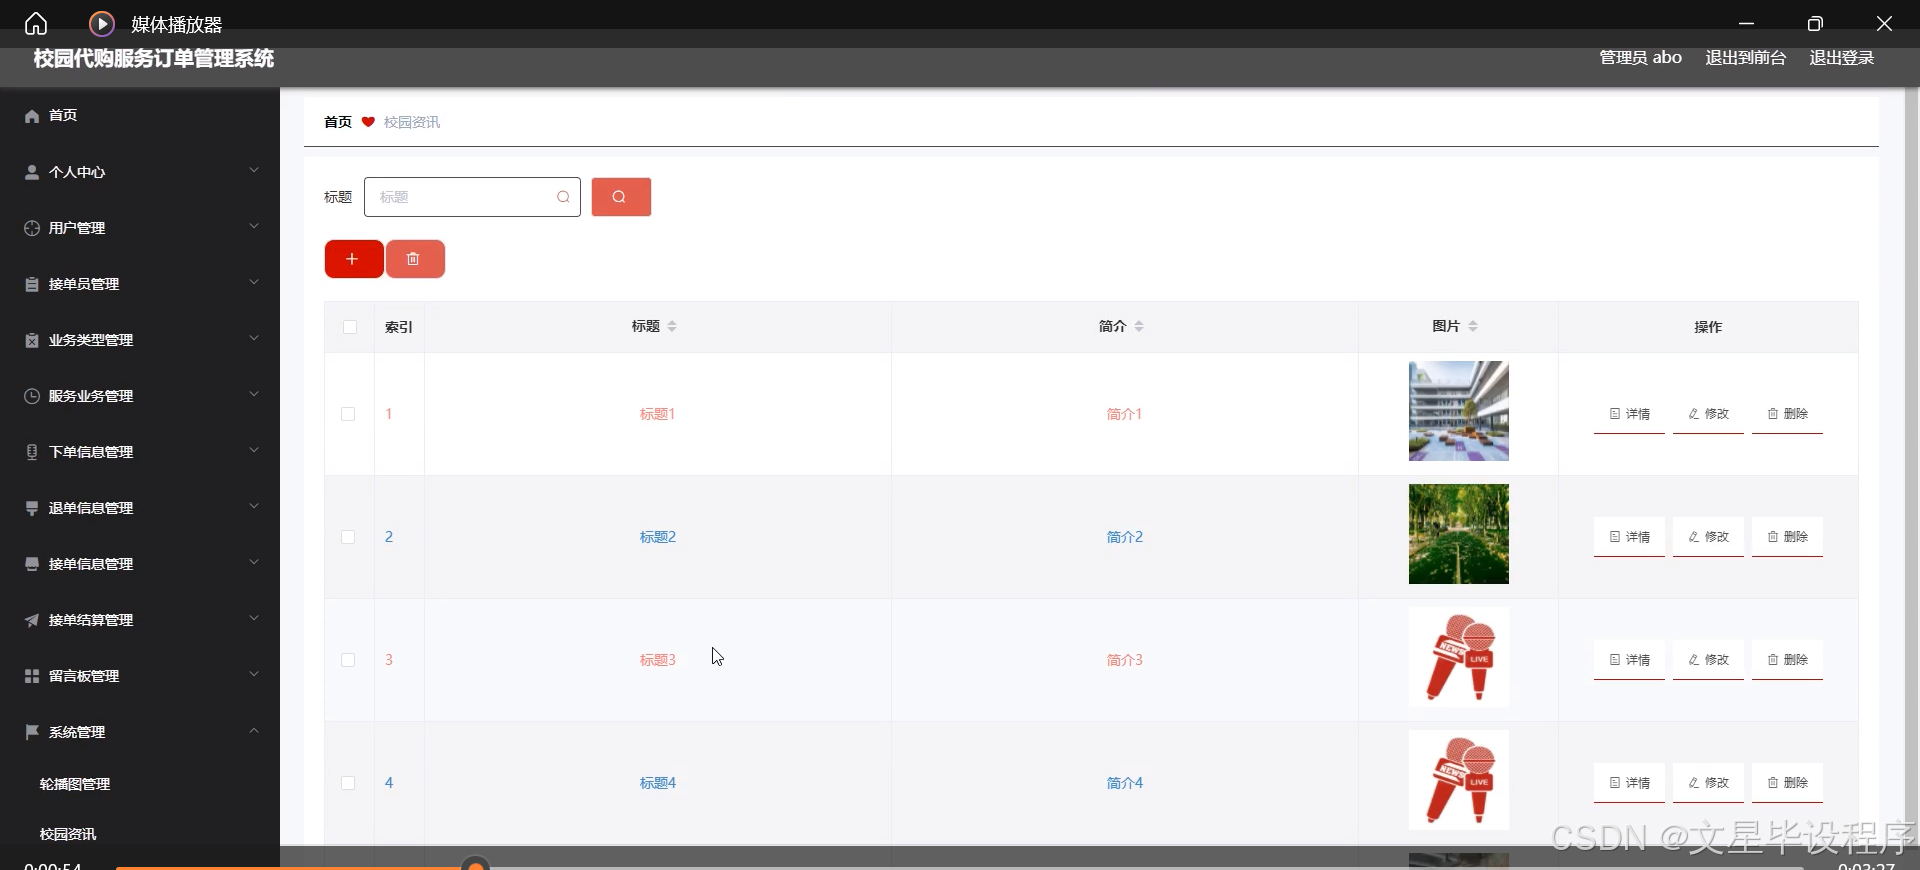Toggle the select-all header checkbox
This screenshot has height=870, width=1920.
350,327
